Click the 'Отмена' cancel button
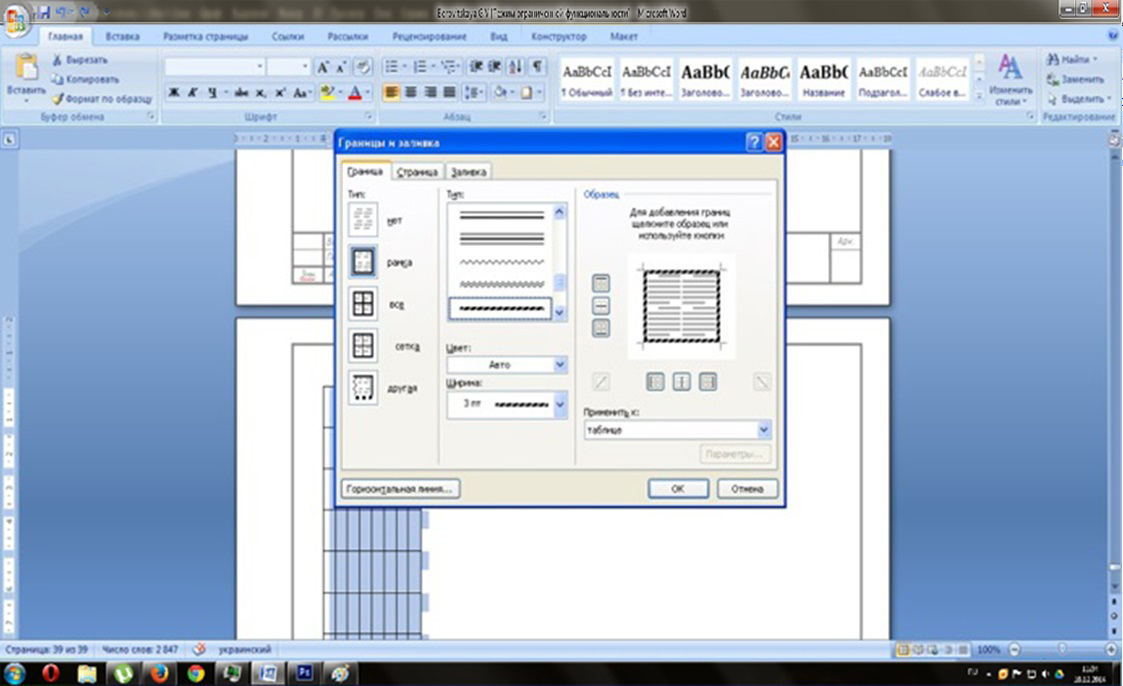This screenshot has height=686, width=1123. tap(747, 488)
